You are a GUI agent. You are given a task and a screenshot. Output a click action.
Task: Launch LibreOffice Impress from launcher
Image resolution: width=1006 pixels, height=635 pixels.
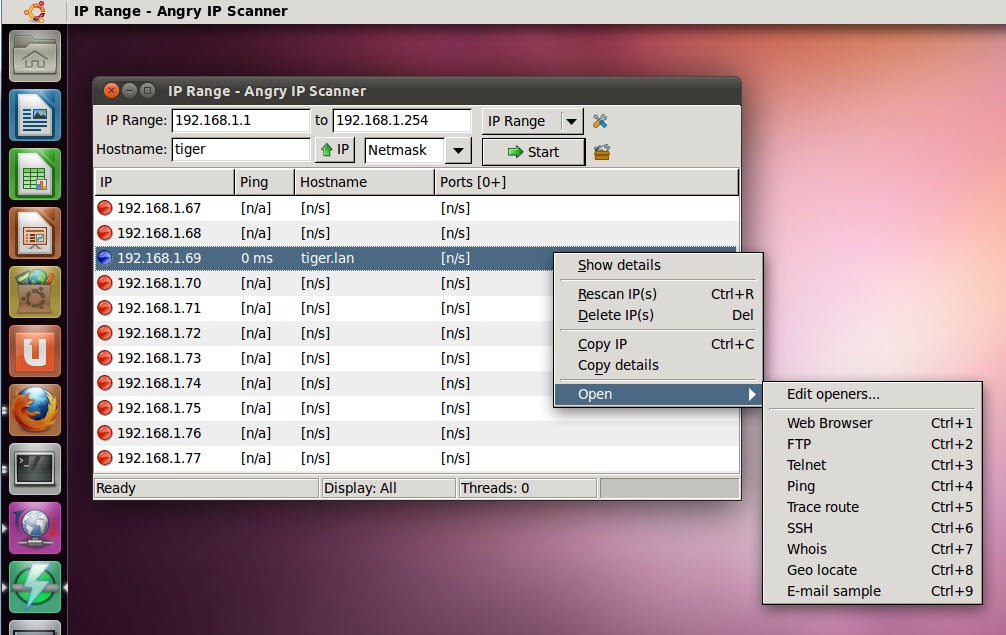(x=35, y=233)
